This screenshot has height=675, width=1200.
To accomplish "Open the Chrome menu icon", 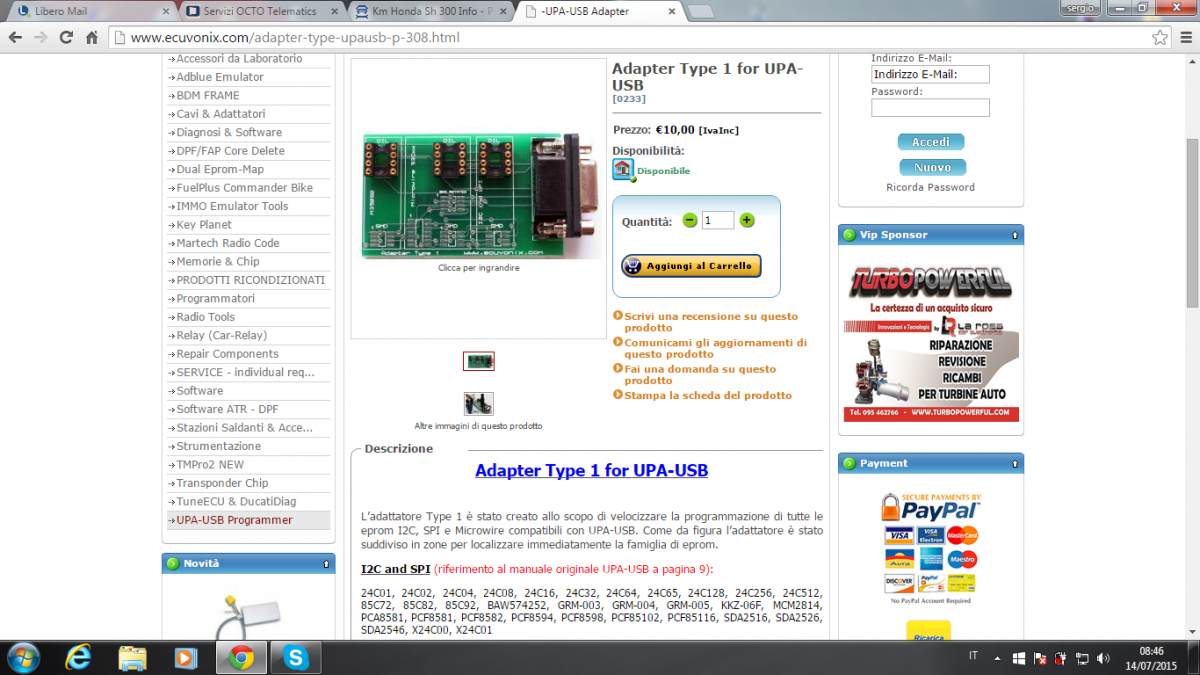I will [x=1184, y=38].
